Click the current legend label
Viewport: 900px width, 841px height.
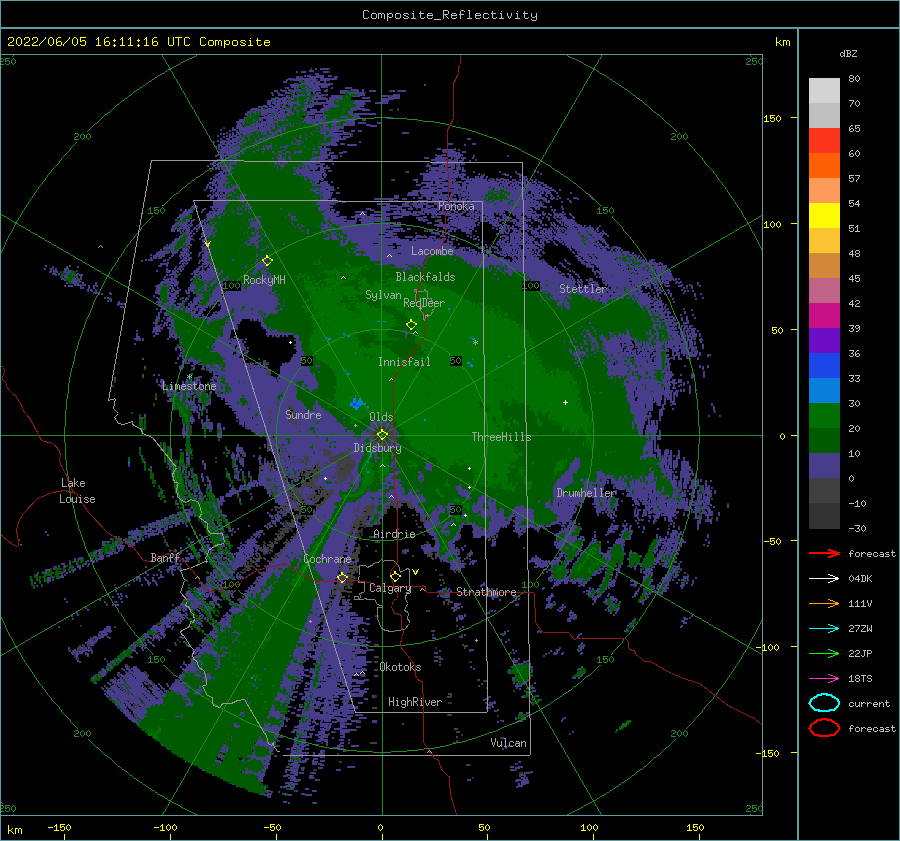click(869, 703)
